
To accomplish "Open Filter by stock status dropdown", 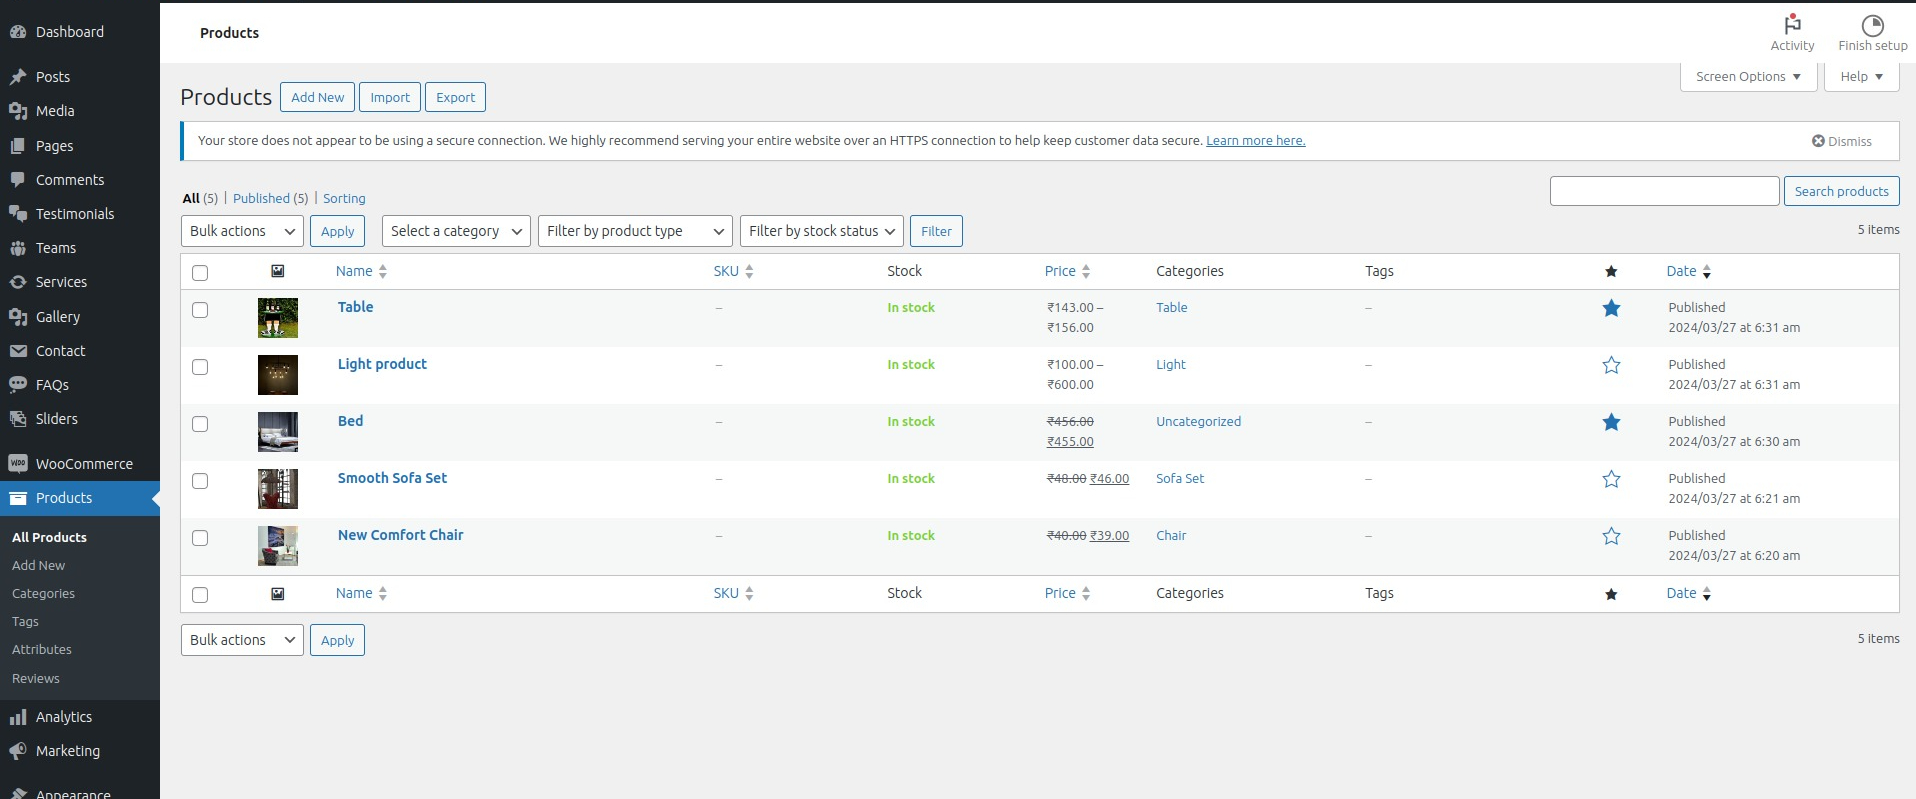I will click(x=821, y=231).
